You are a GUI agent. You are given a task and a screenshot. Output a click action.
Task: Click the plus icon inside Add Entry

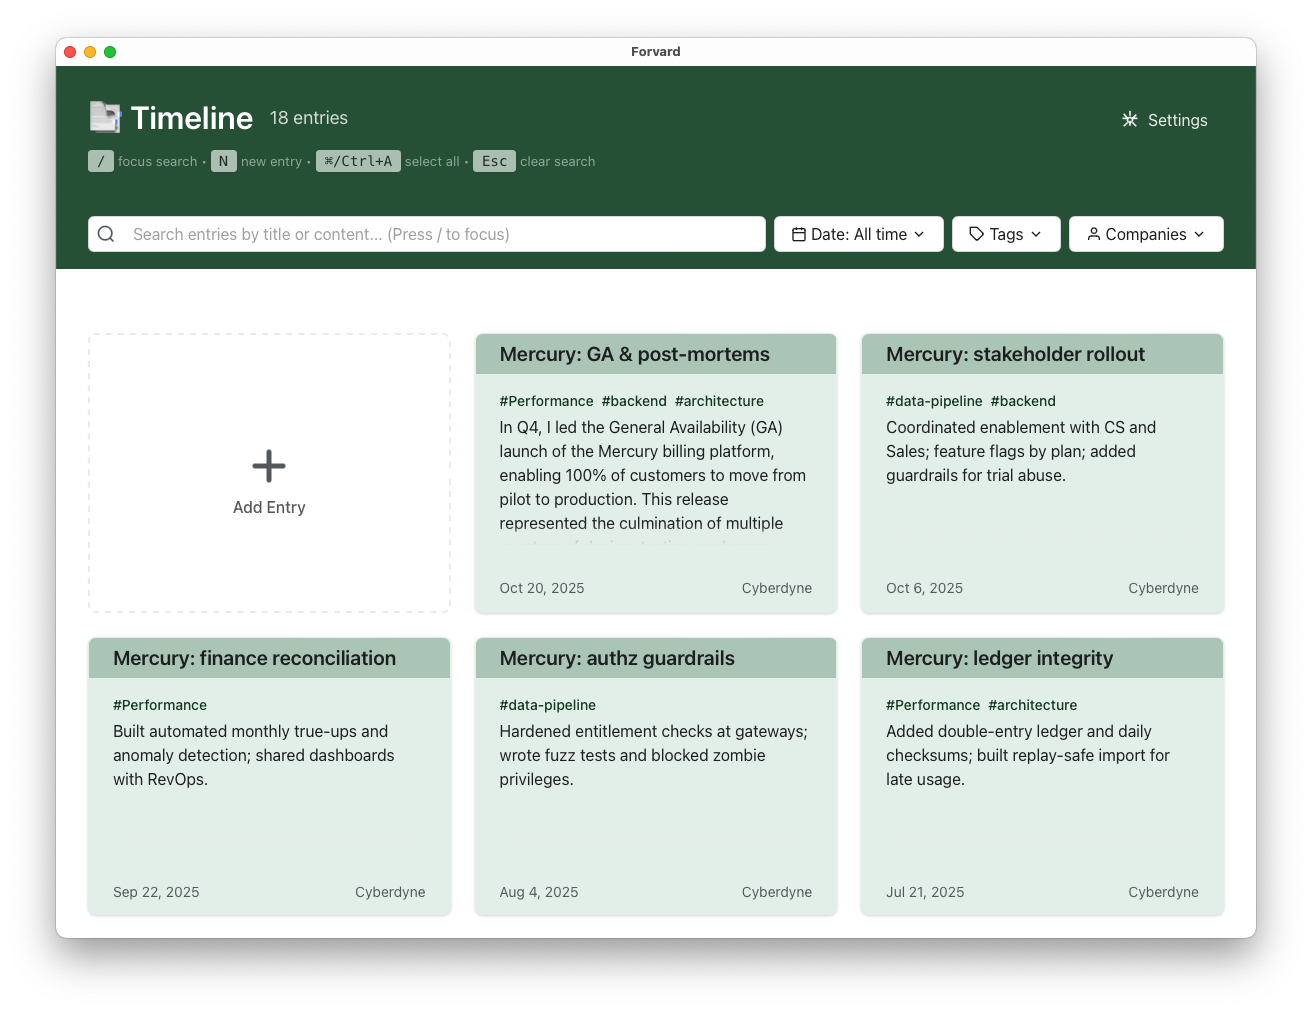pos(269,465)
